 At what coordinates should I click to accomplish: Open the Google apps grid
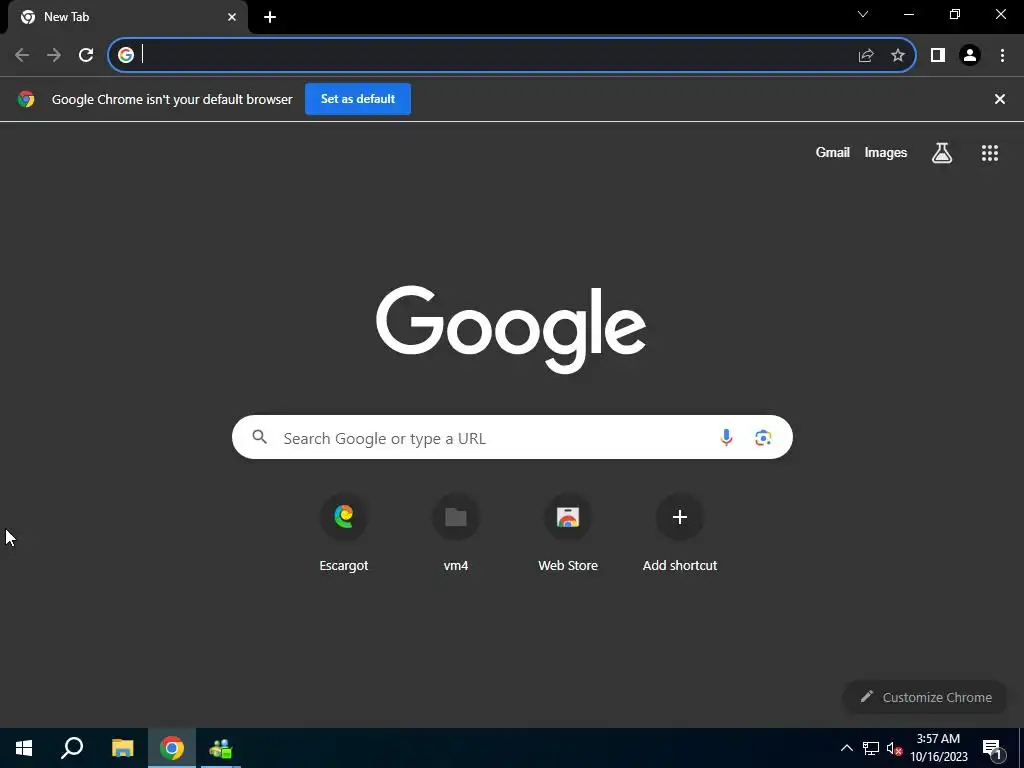click(x=990, y=153)
